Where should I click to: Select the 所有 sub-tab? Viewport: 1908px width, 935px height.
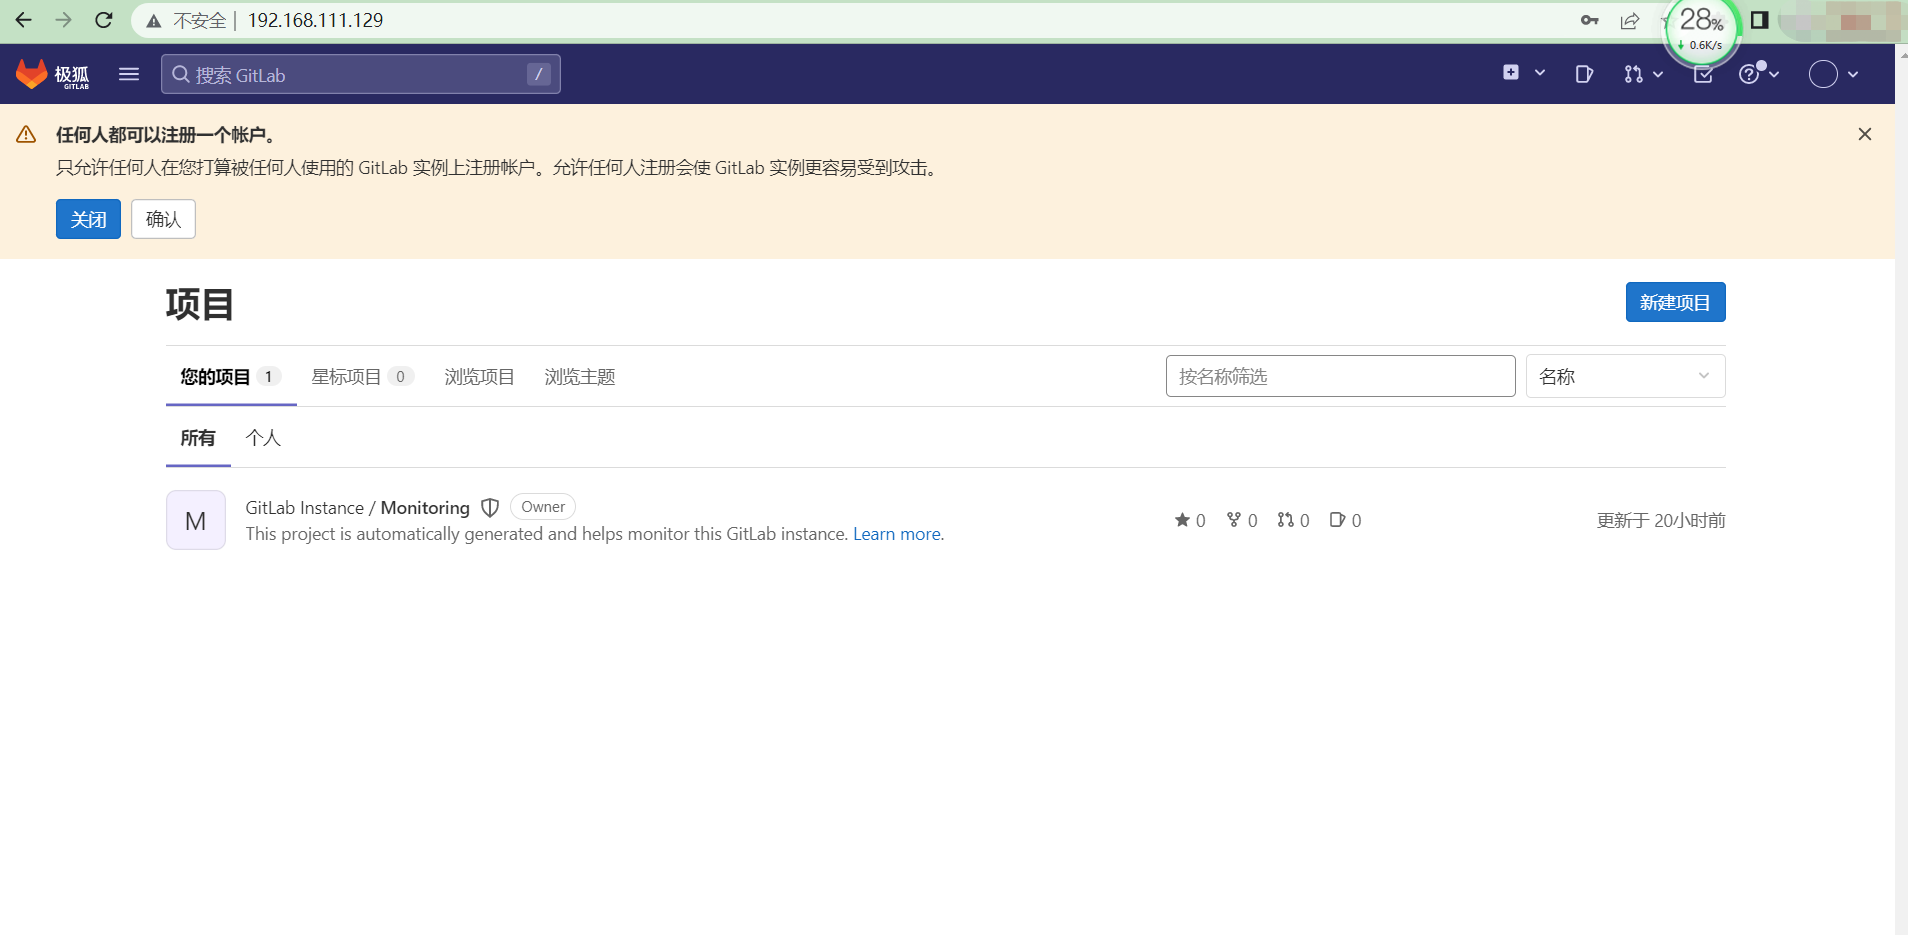coord(198,438)
